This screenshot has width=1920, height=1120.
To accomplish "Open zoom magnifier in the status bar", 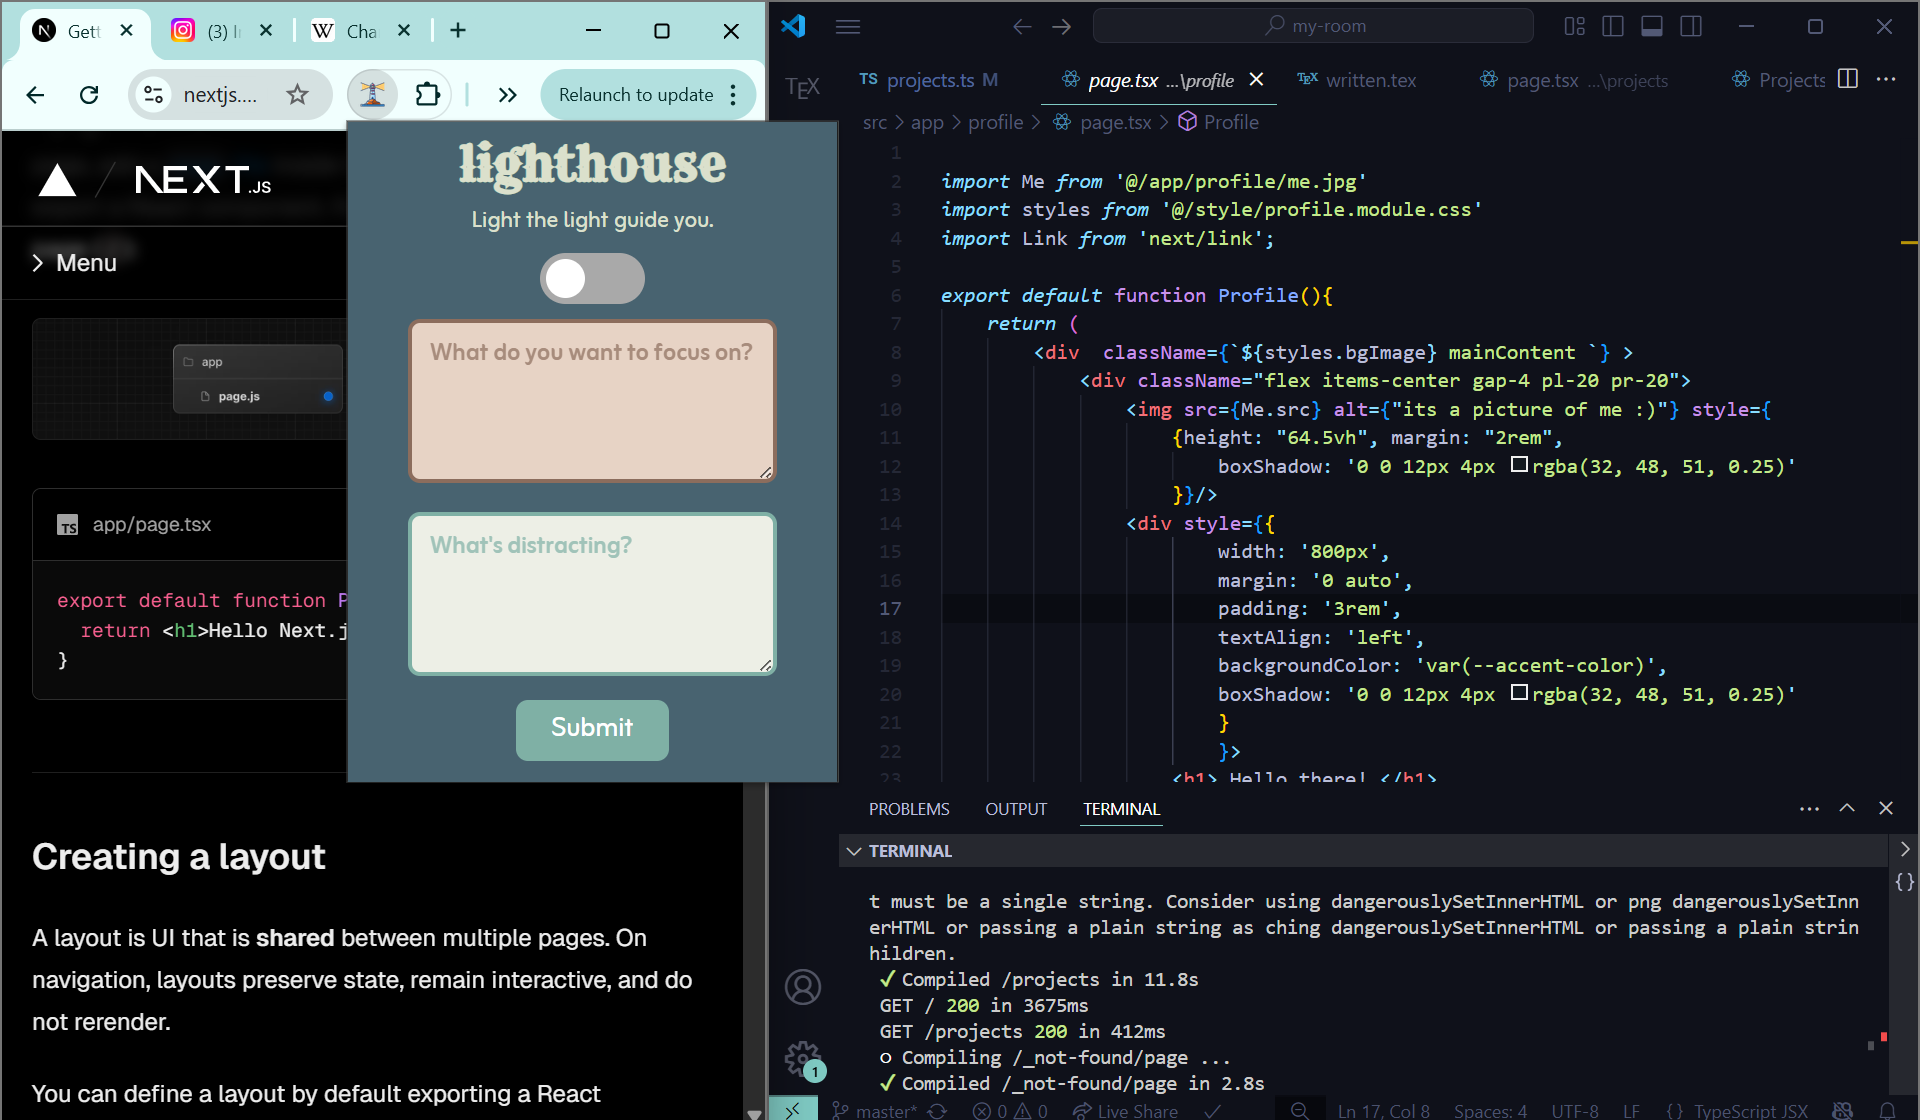I will [1300, 1111].
